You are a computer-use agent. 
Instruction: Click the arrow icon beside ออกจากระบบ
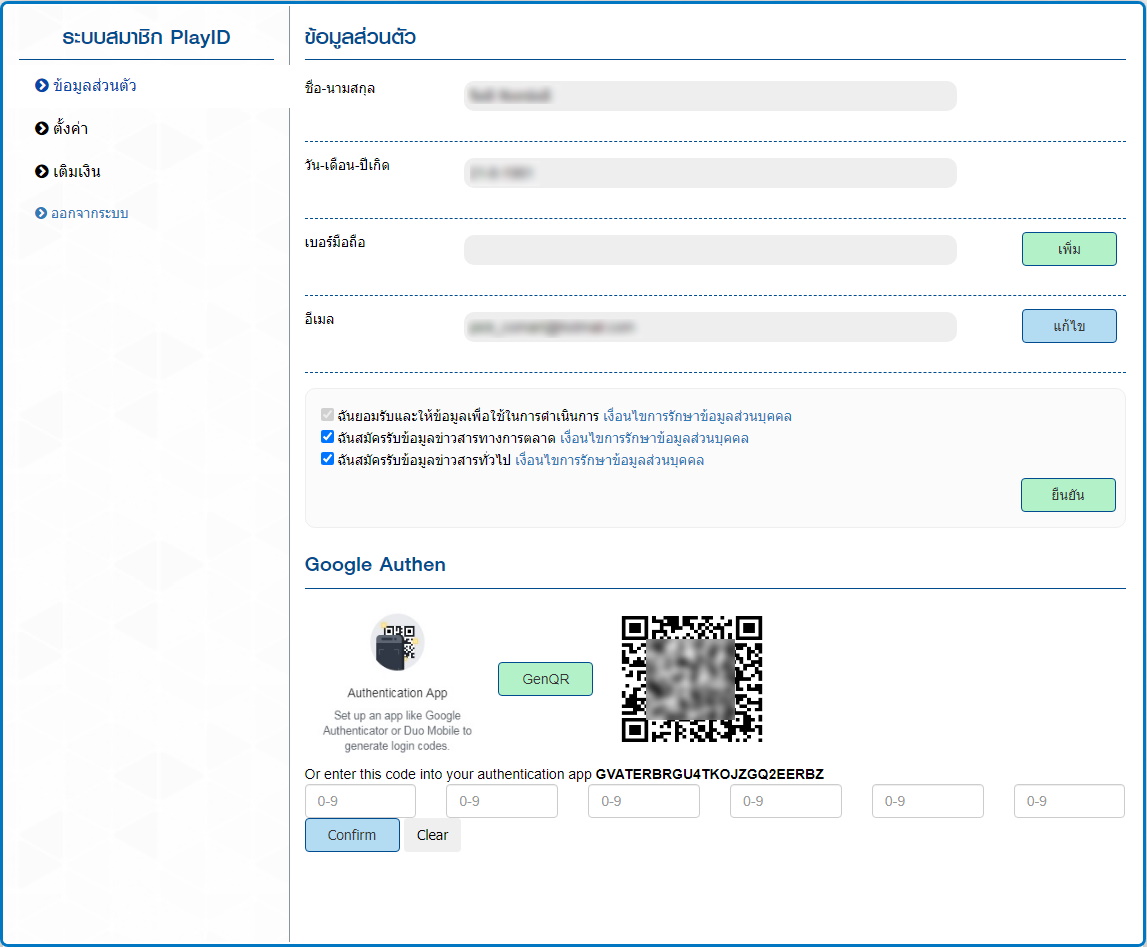point(42,214)
